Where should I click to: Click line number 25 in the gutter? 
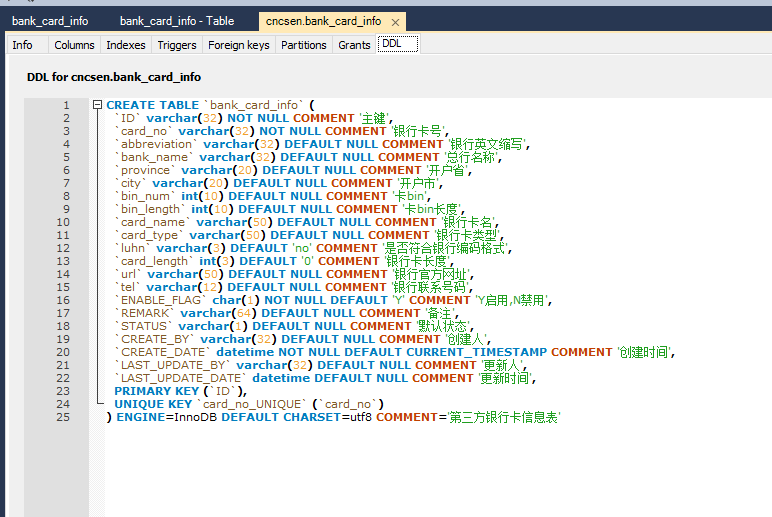point(63,417)
